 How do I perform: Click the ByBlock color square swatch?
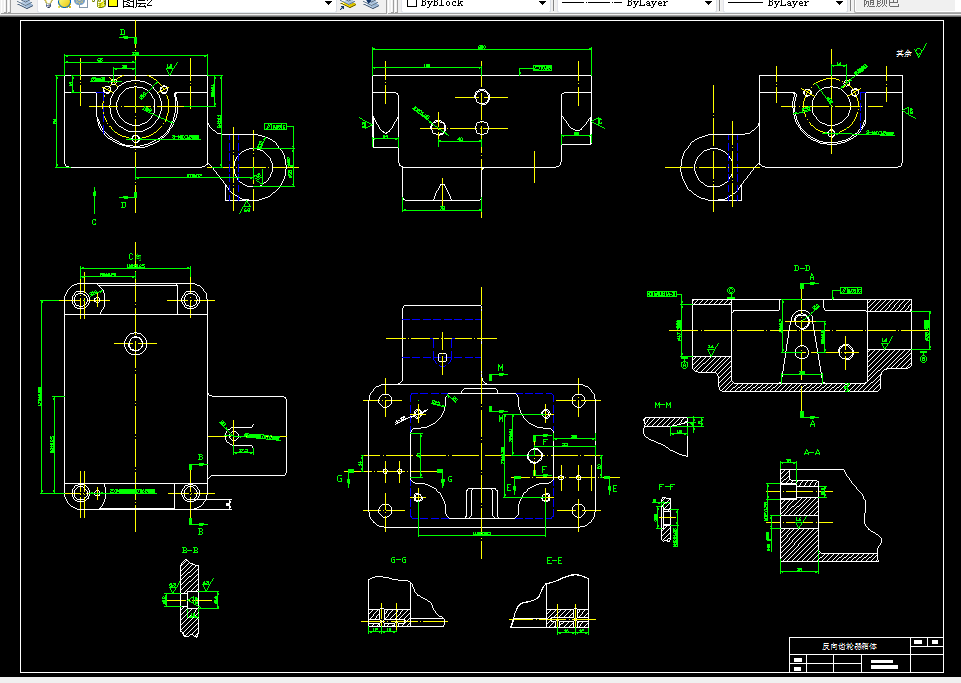(412, 3)
